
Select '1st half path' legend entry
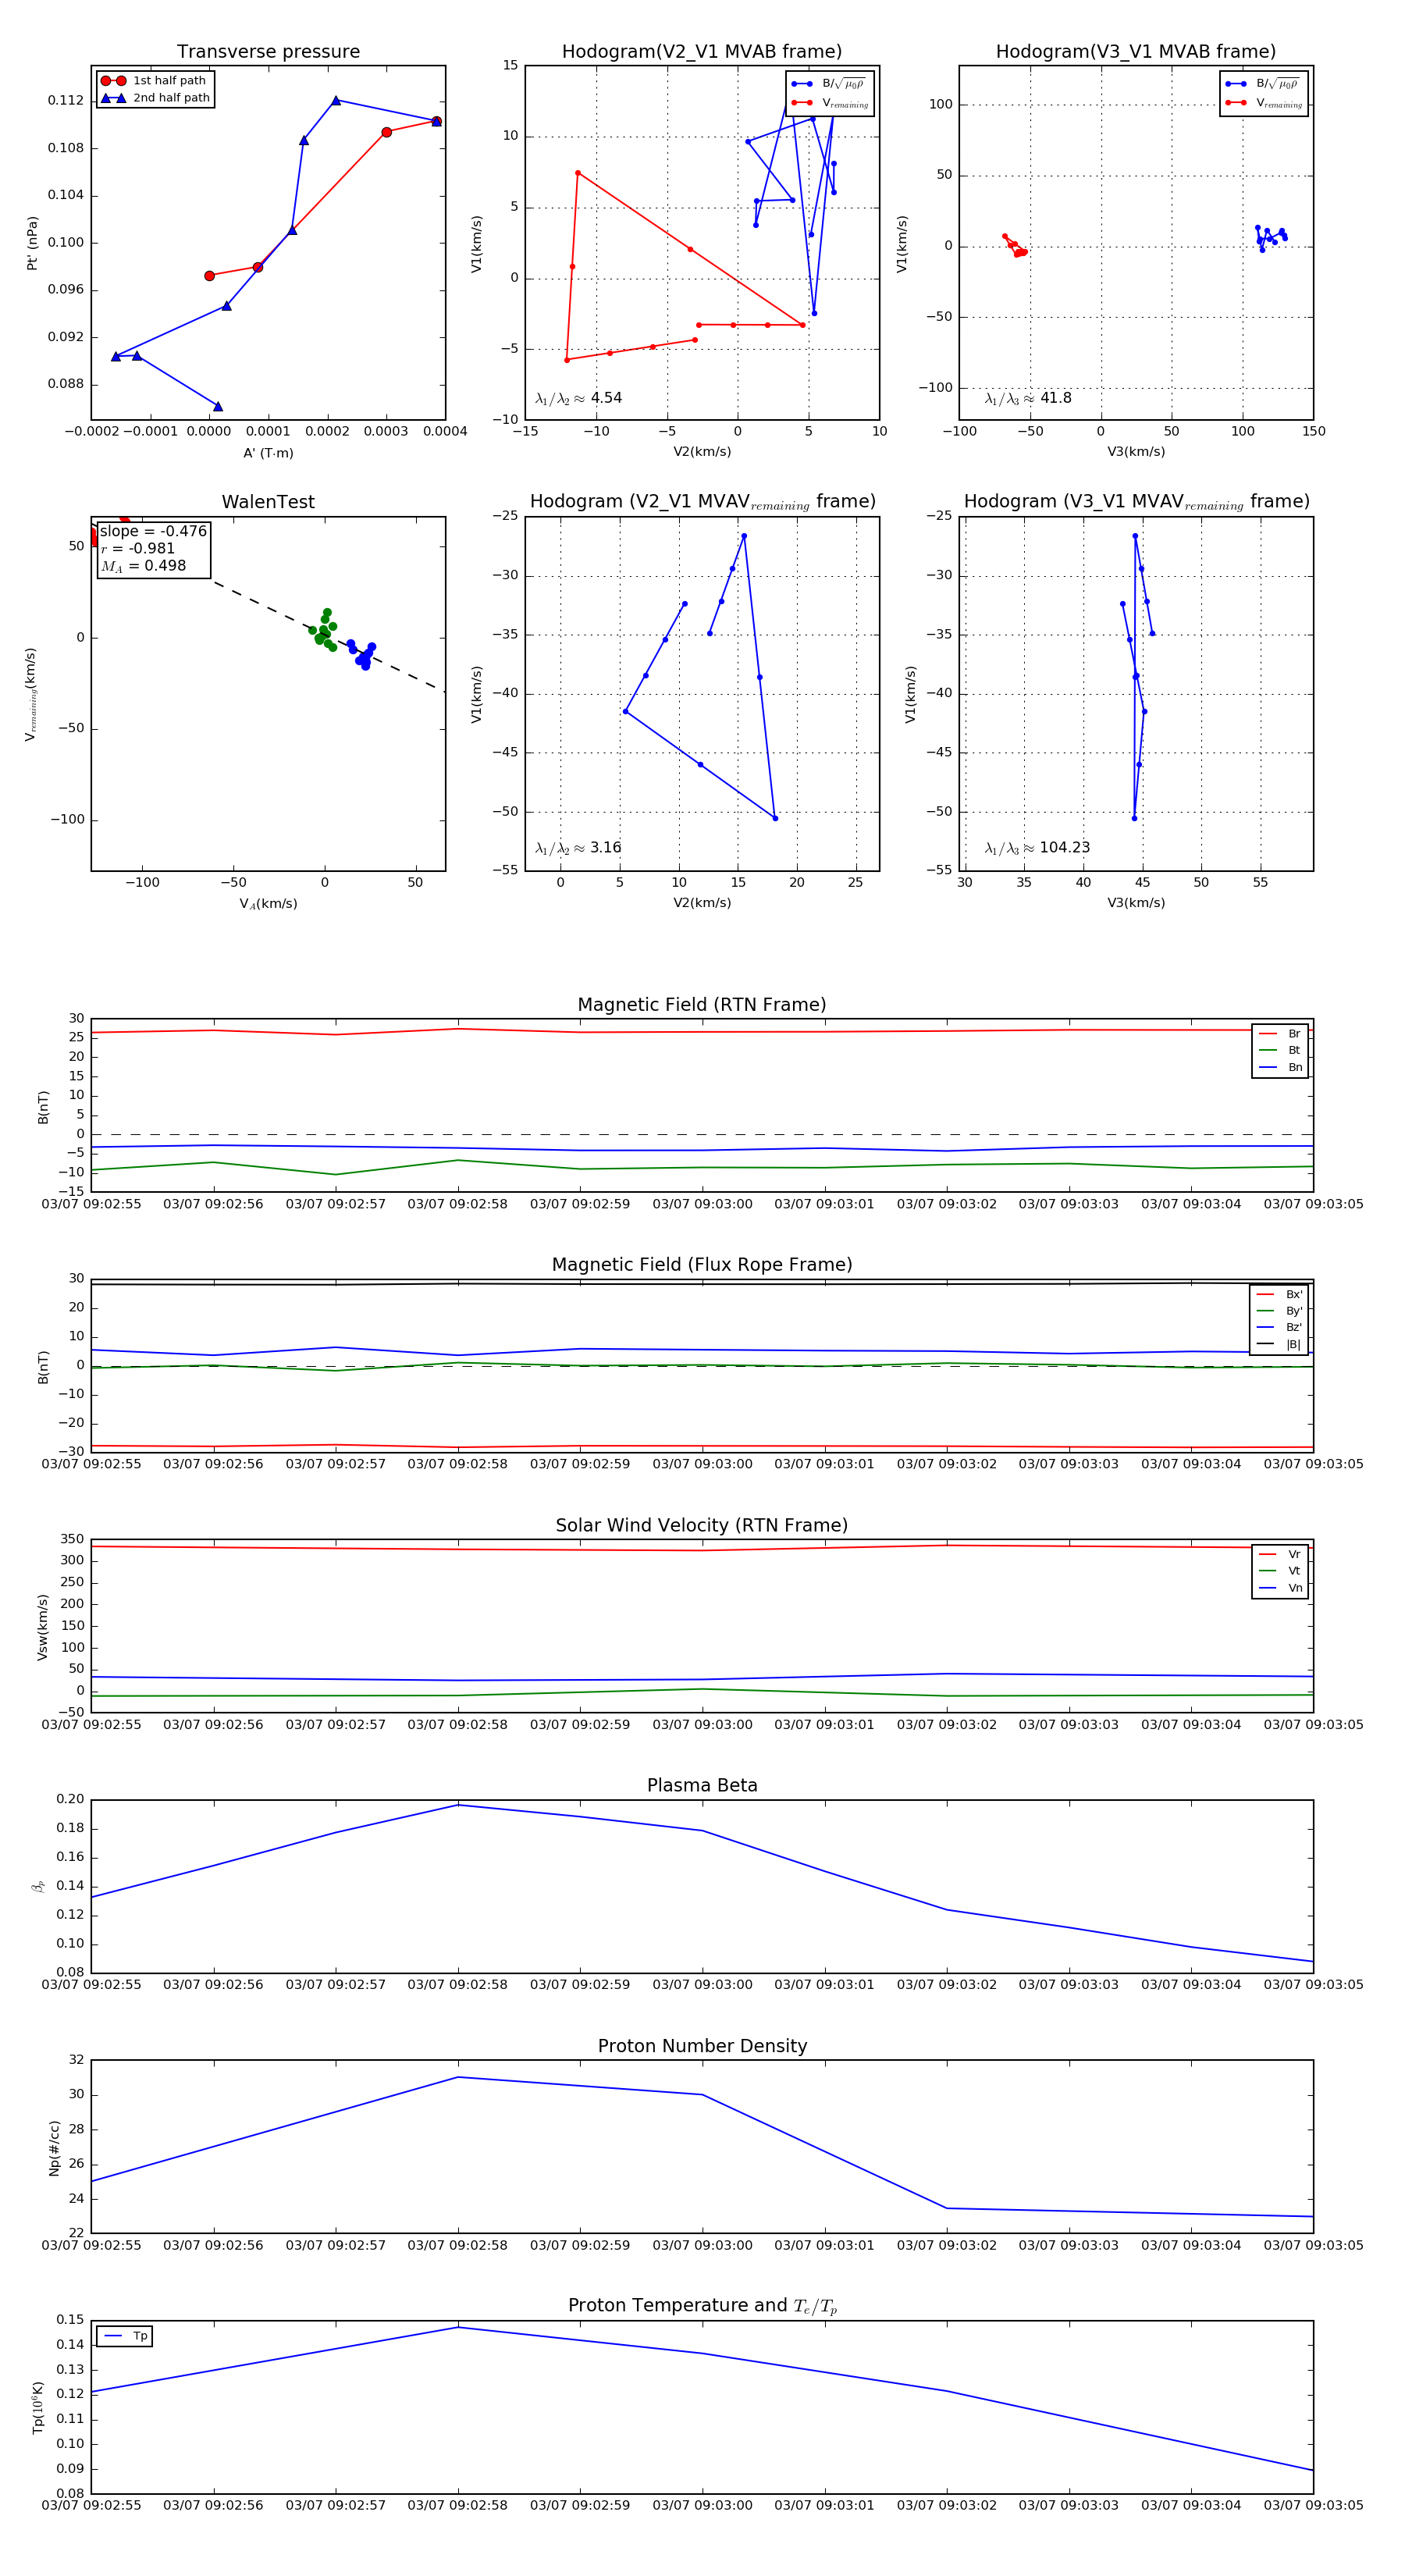pos(154,80)
